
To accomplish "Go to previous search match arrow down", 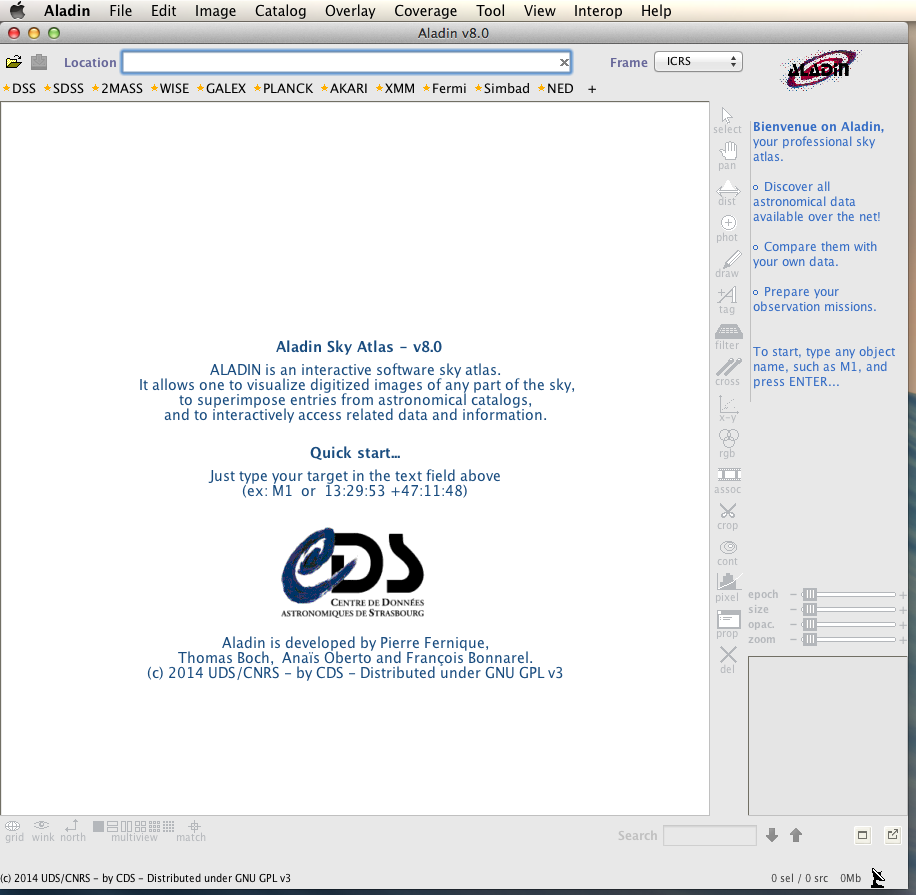I will tap(772, 835).
